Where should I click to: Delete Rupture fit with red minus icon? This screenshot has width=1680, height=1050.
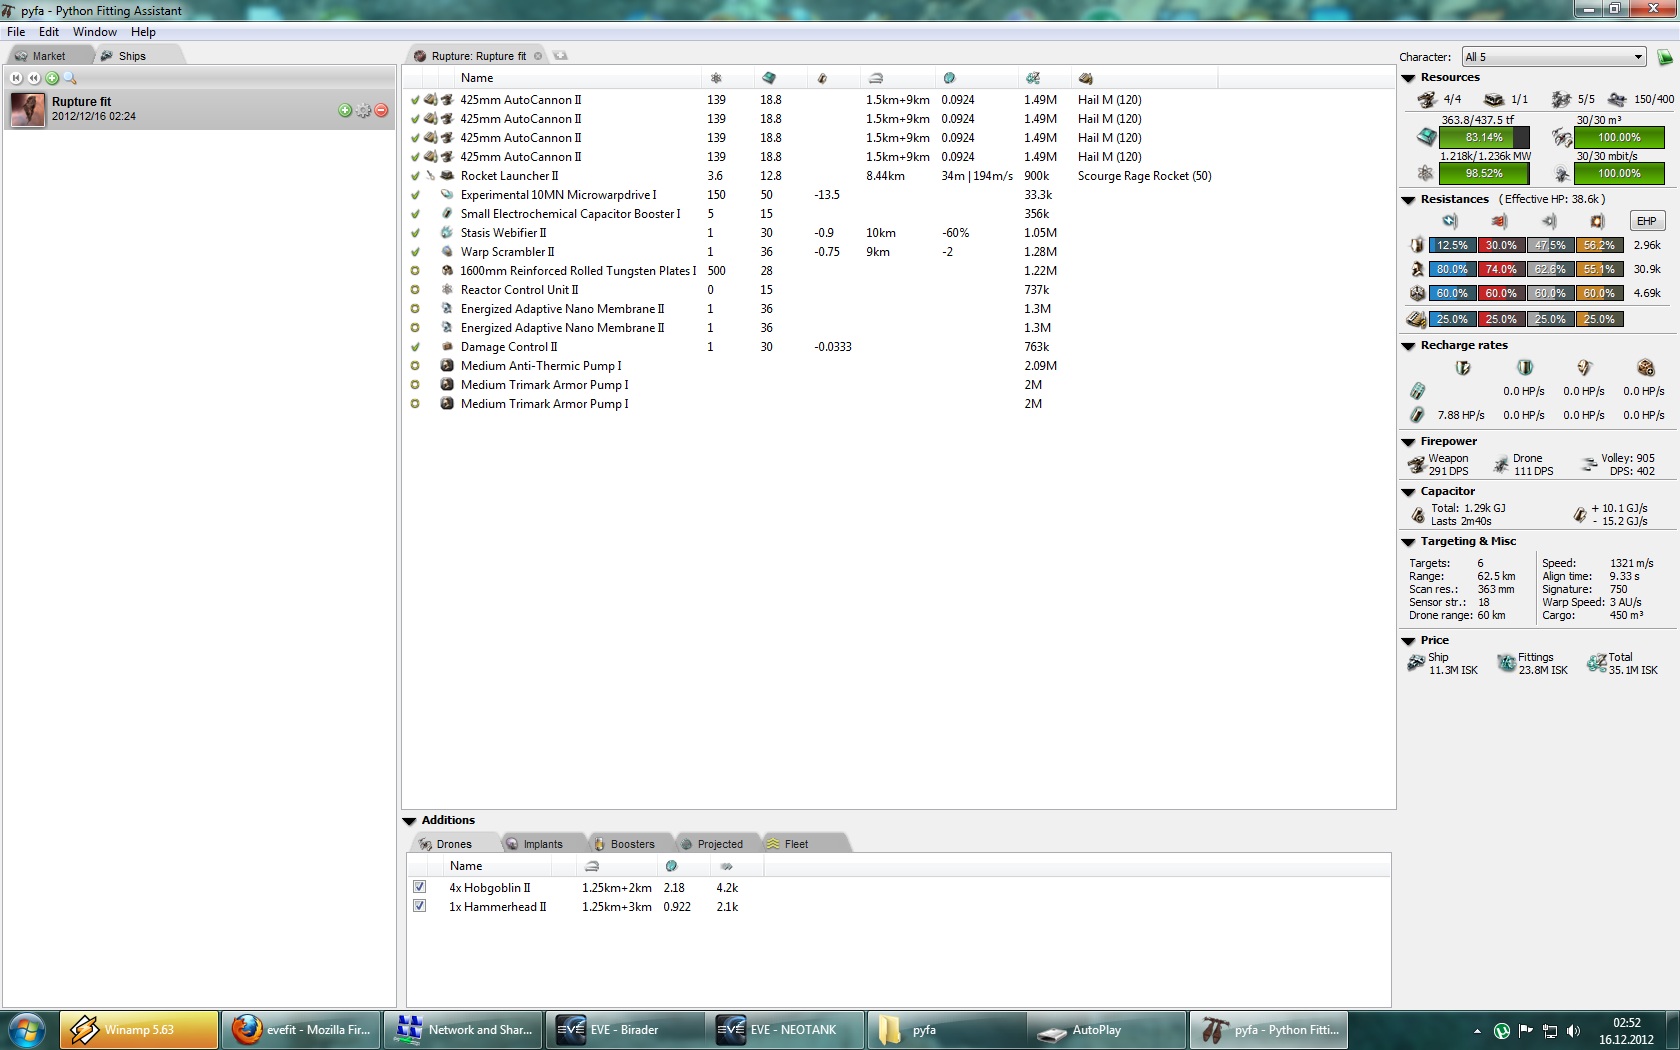381,110
